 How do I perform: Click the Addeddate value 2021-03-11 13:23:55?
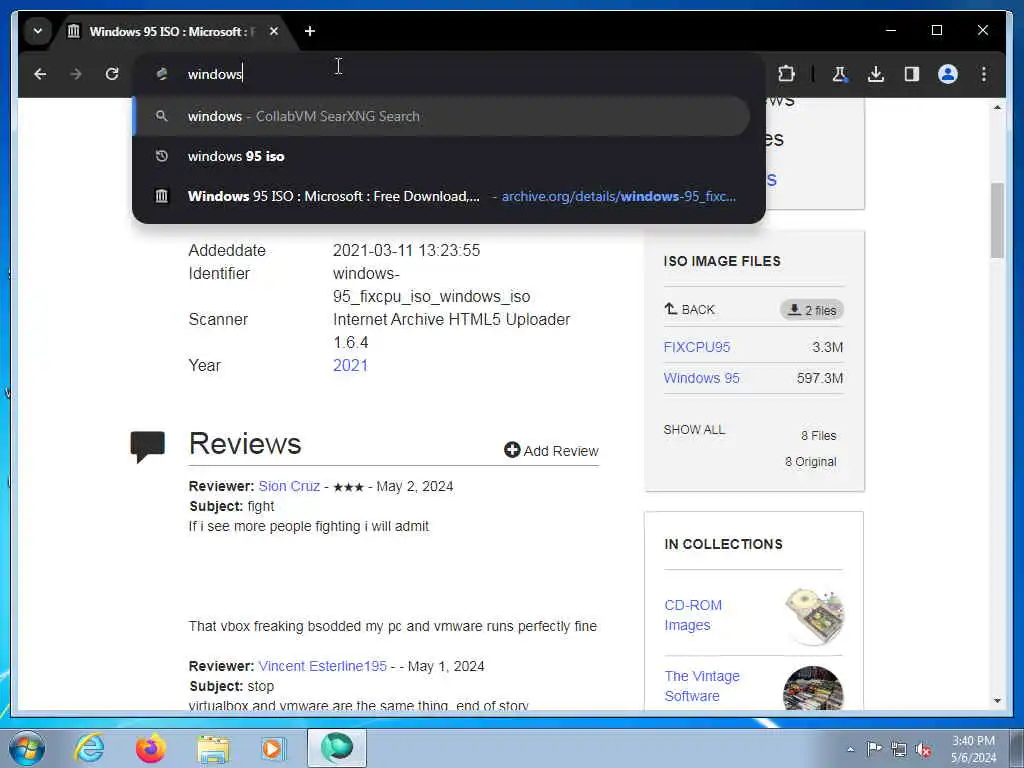point(406,250)
